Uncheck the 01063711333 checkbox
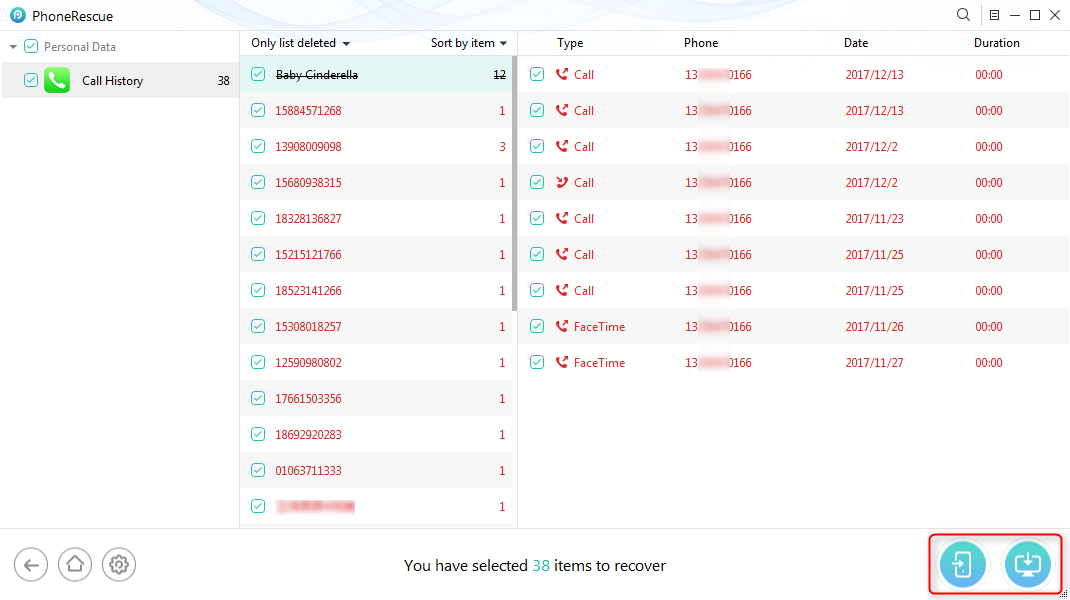The height and width of the screenshot is (600, 1070). pos(258,470)
